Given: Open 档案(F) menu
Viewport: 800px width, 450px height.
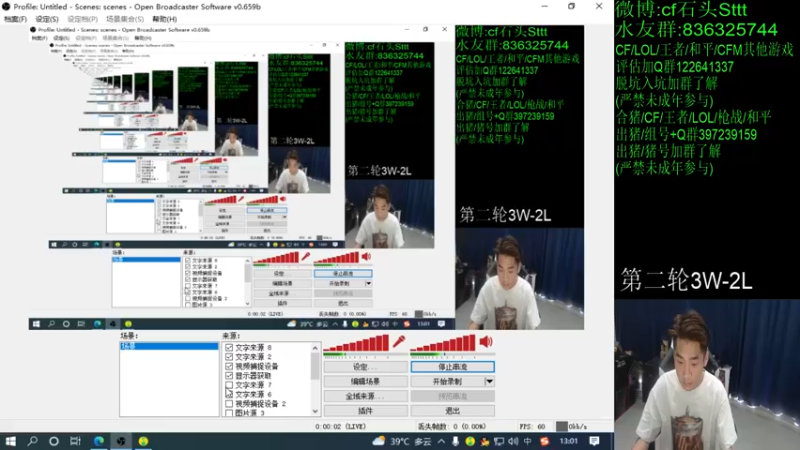Looking at the screenshot, I should [x=15, y=19].
